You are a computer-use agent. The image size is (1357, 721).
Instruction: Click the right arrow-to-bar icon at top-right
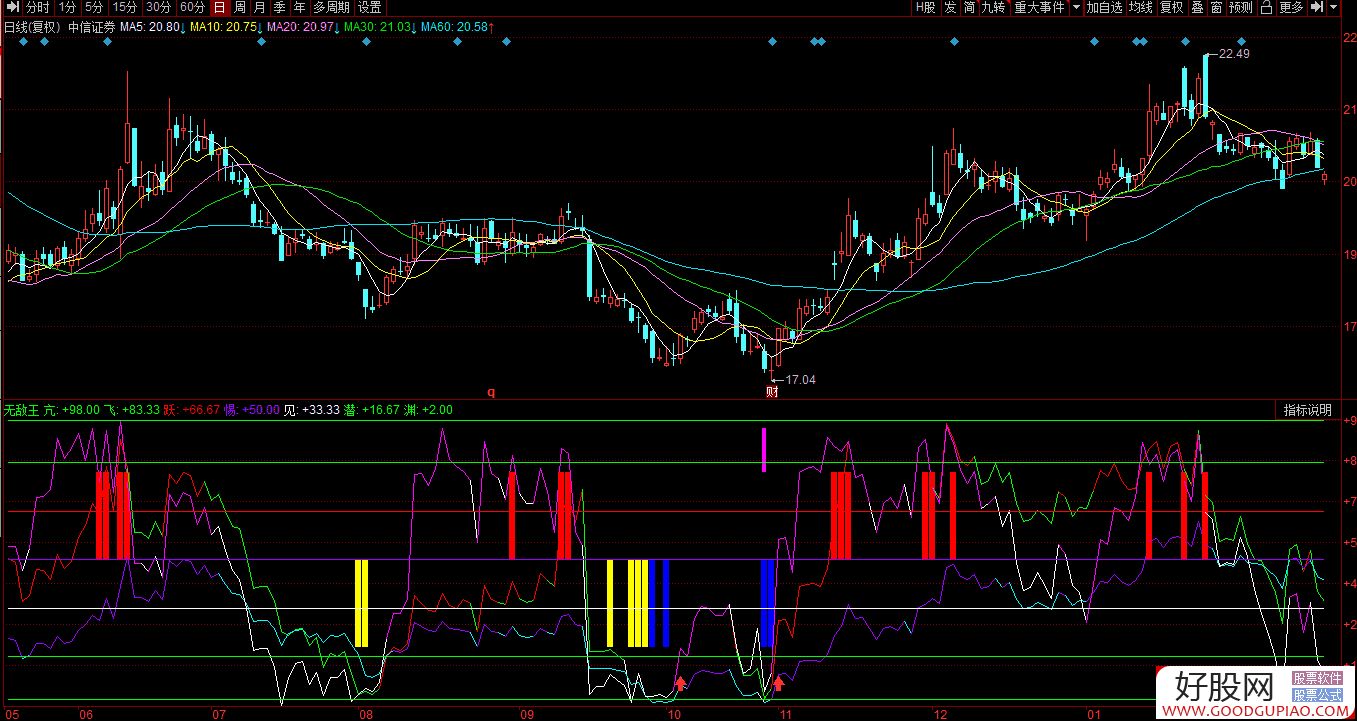pos(1317,8)
